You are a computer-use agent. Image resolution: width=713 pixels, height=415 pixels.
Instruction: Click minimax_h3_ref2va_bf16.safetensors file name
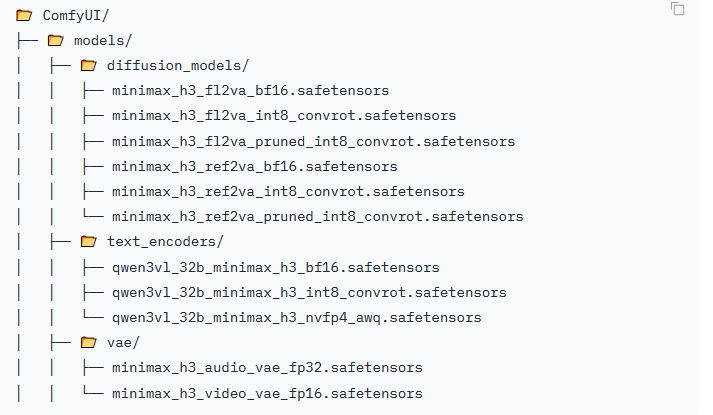click(x=255, y=167)
